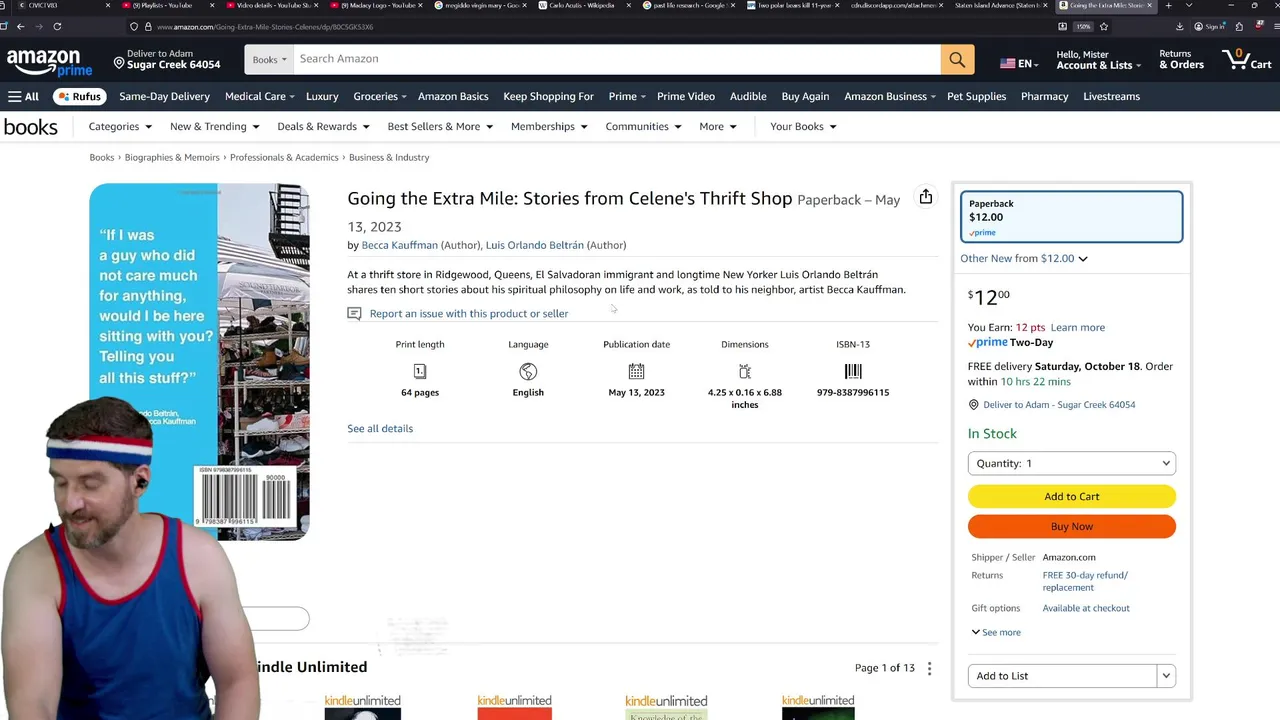Expand Other New from $12.00
1280x720 pixels.
click(x=1024, y=258)
